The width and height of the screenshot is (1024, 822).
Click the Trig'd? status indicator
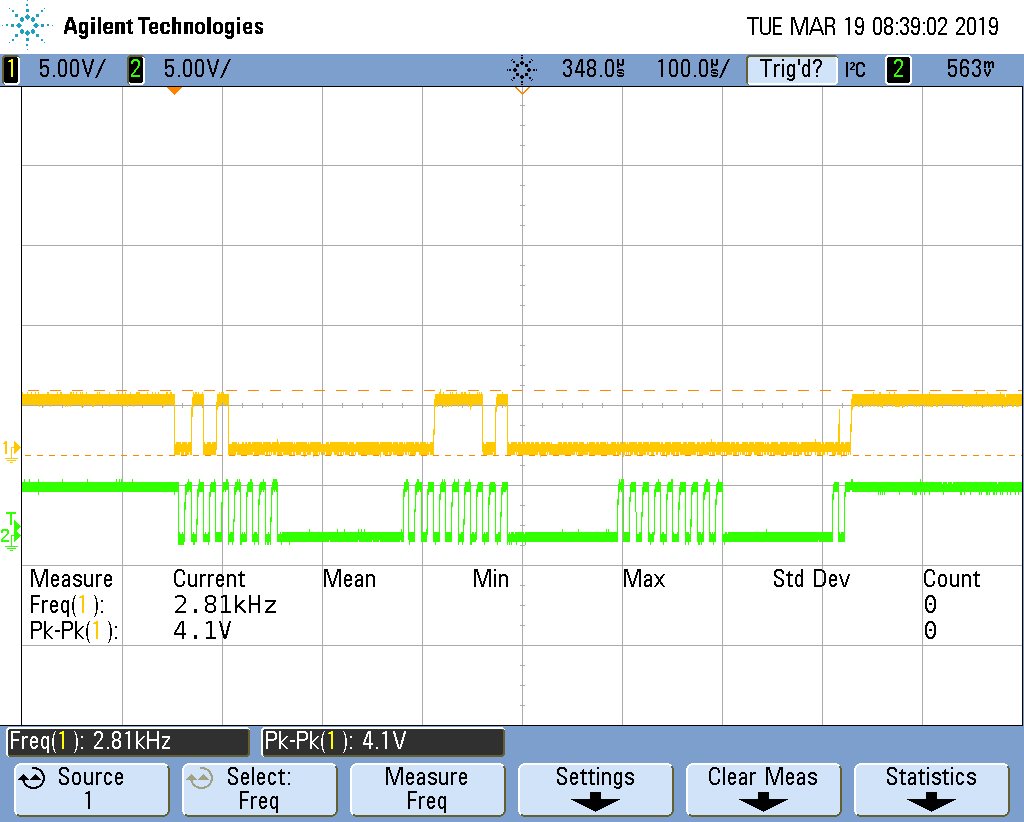coord(792,69)
